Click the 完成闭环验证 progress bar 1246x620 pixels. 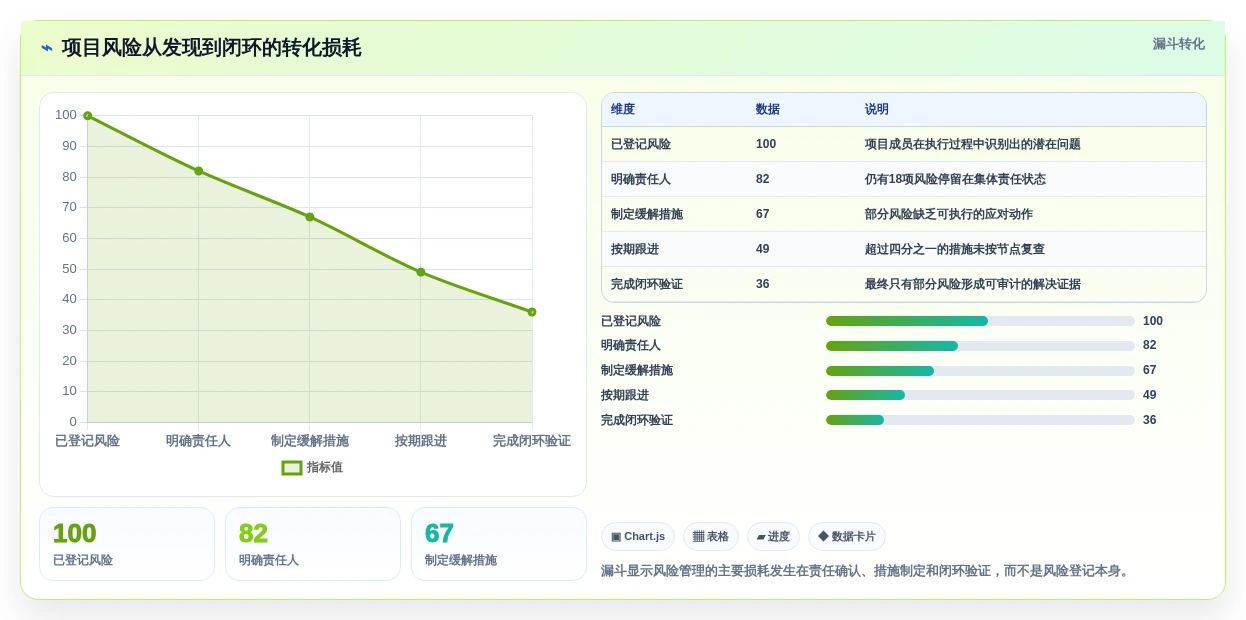980,420
